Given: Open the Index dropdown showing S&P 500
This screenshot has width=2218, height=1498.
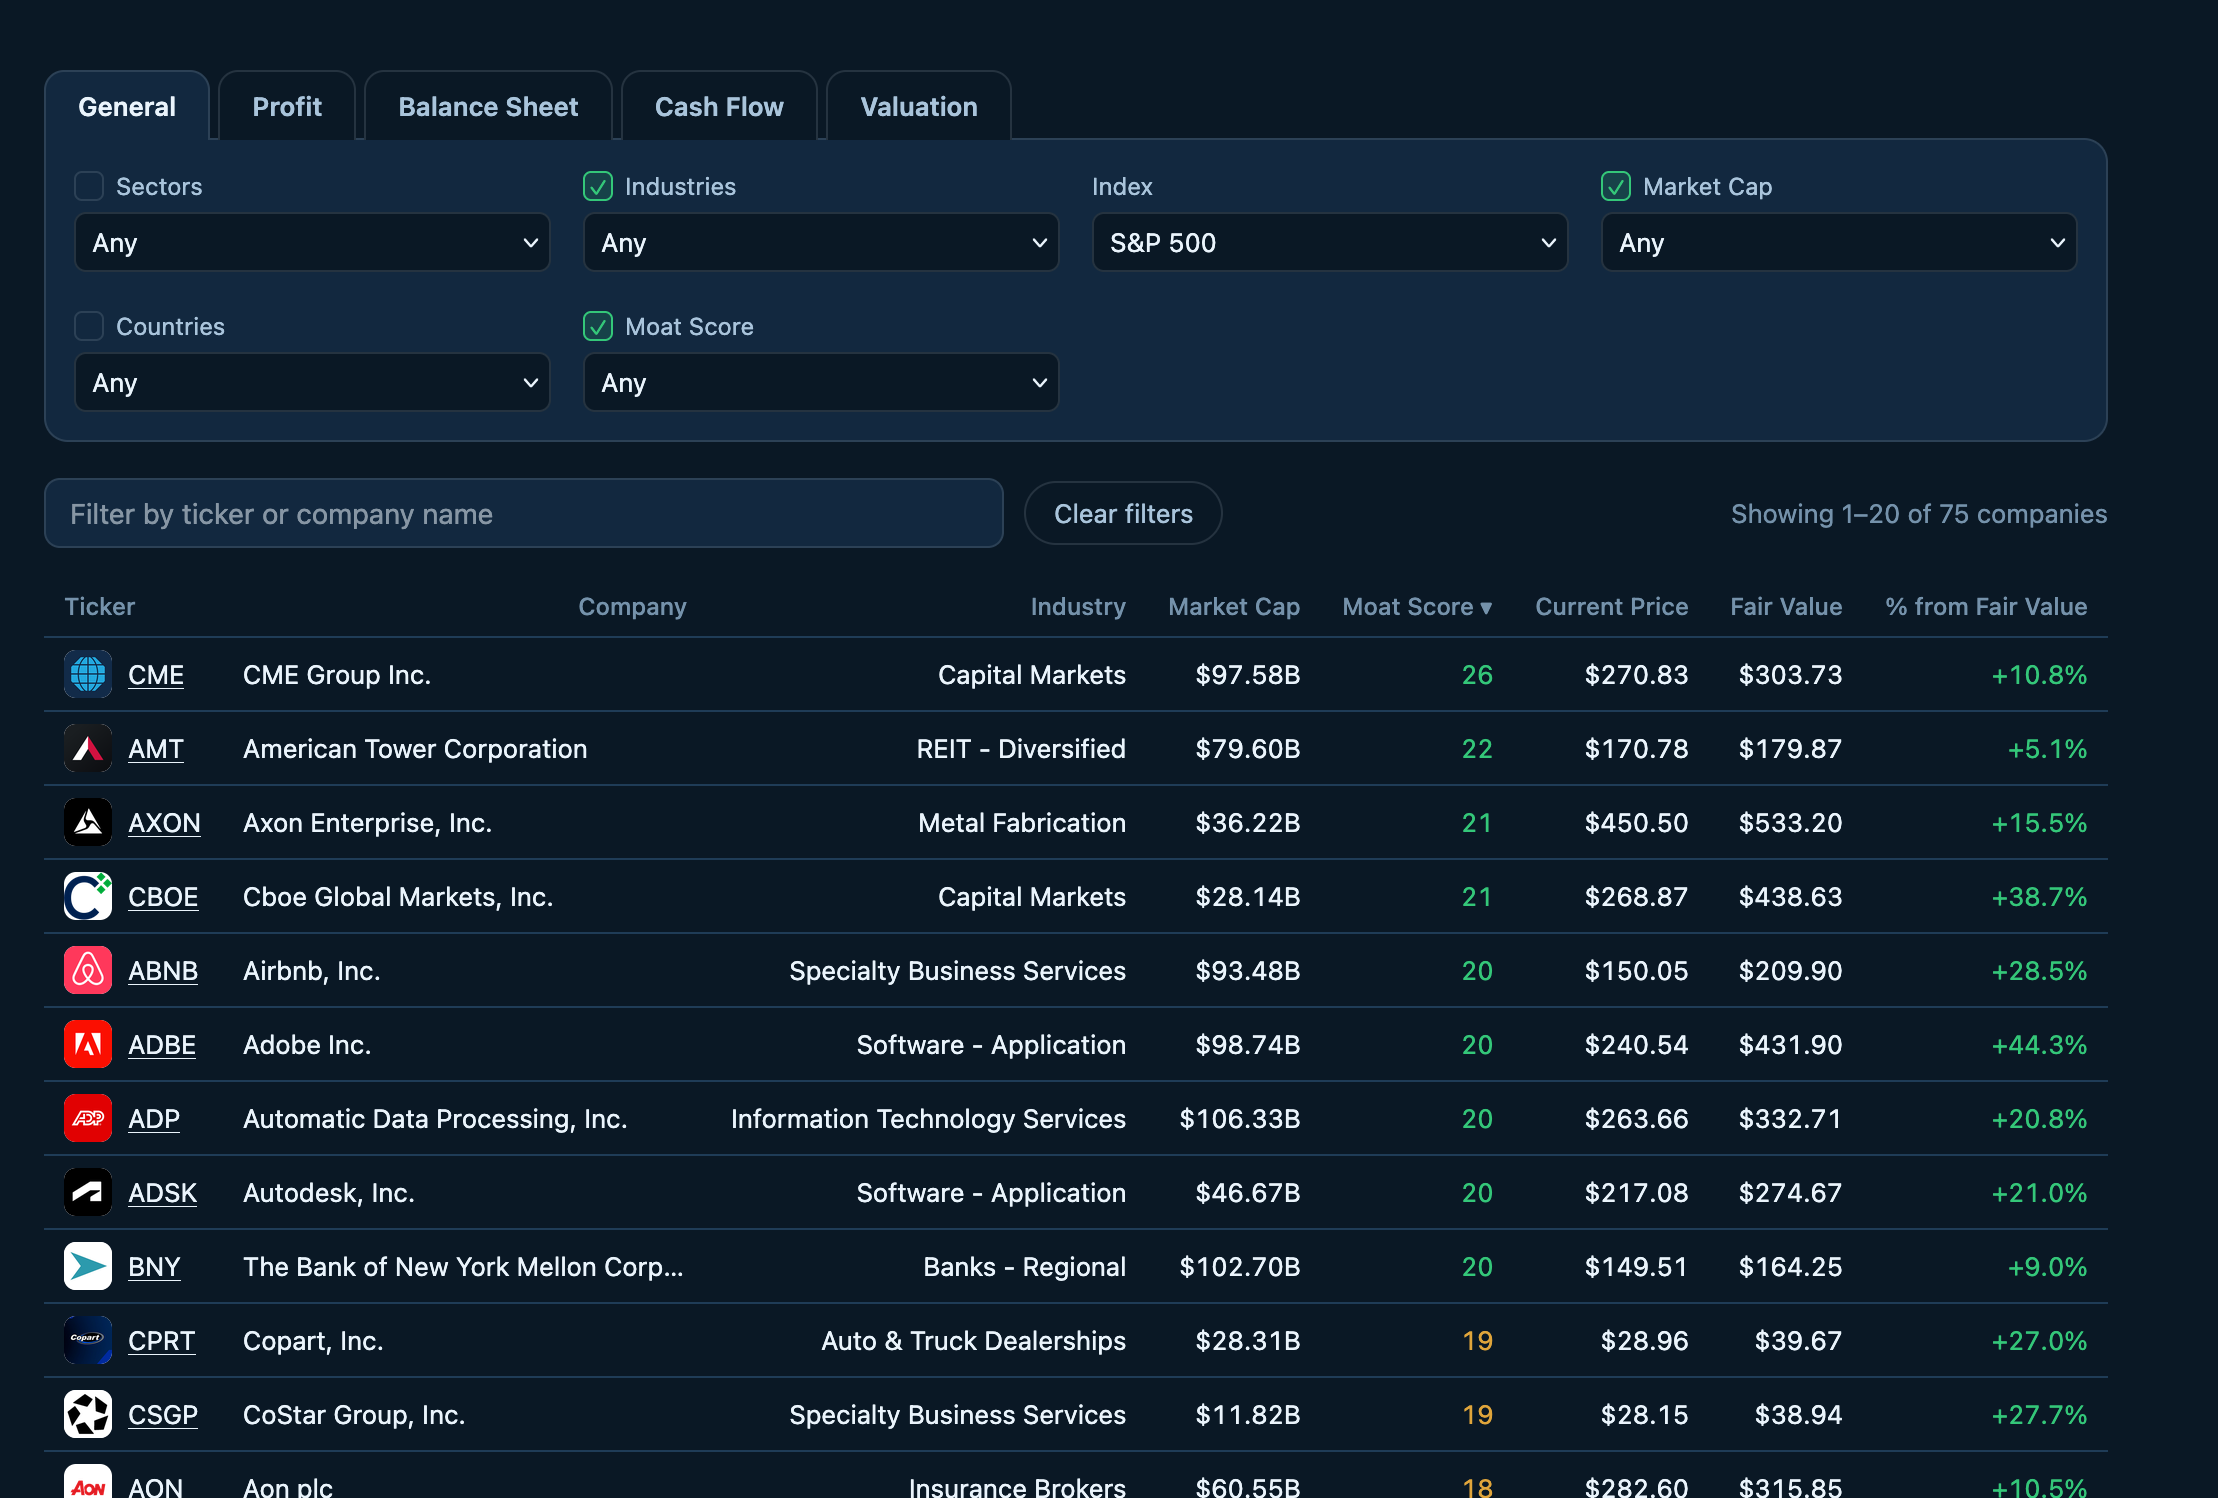Looking at the screenshot, I should [1330, 242].
